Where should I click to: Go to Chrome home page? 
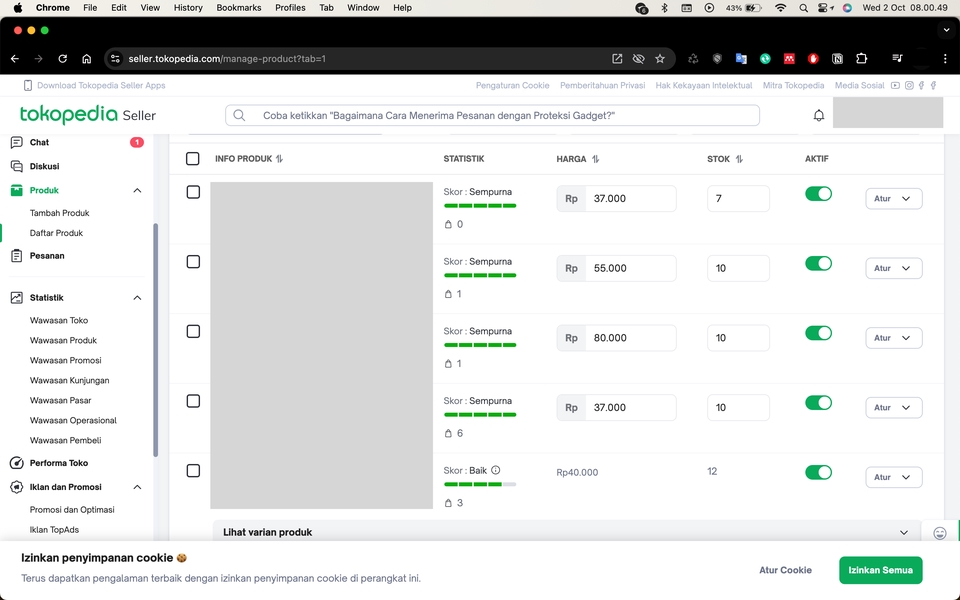pyautogui.click(x=86, y=59)
